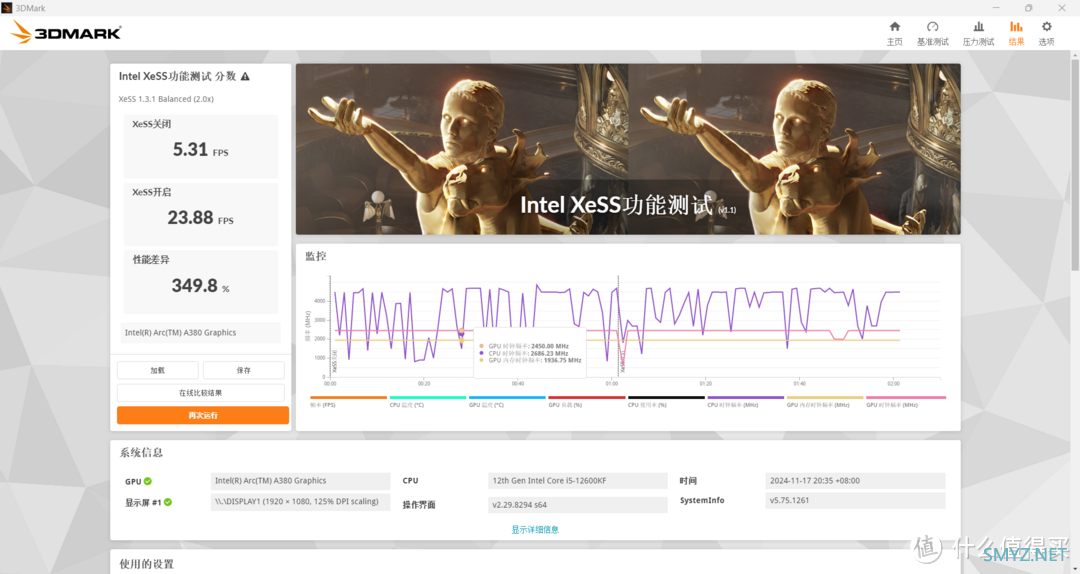Click the Intel(R) Arc(TM) A380 Graphics score field
1080x574 pixels.
(x=200, y=333)
